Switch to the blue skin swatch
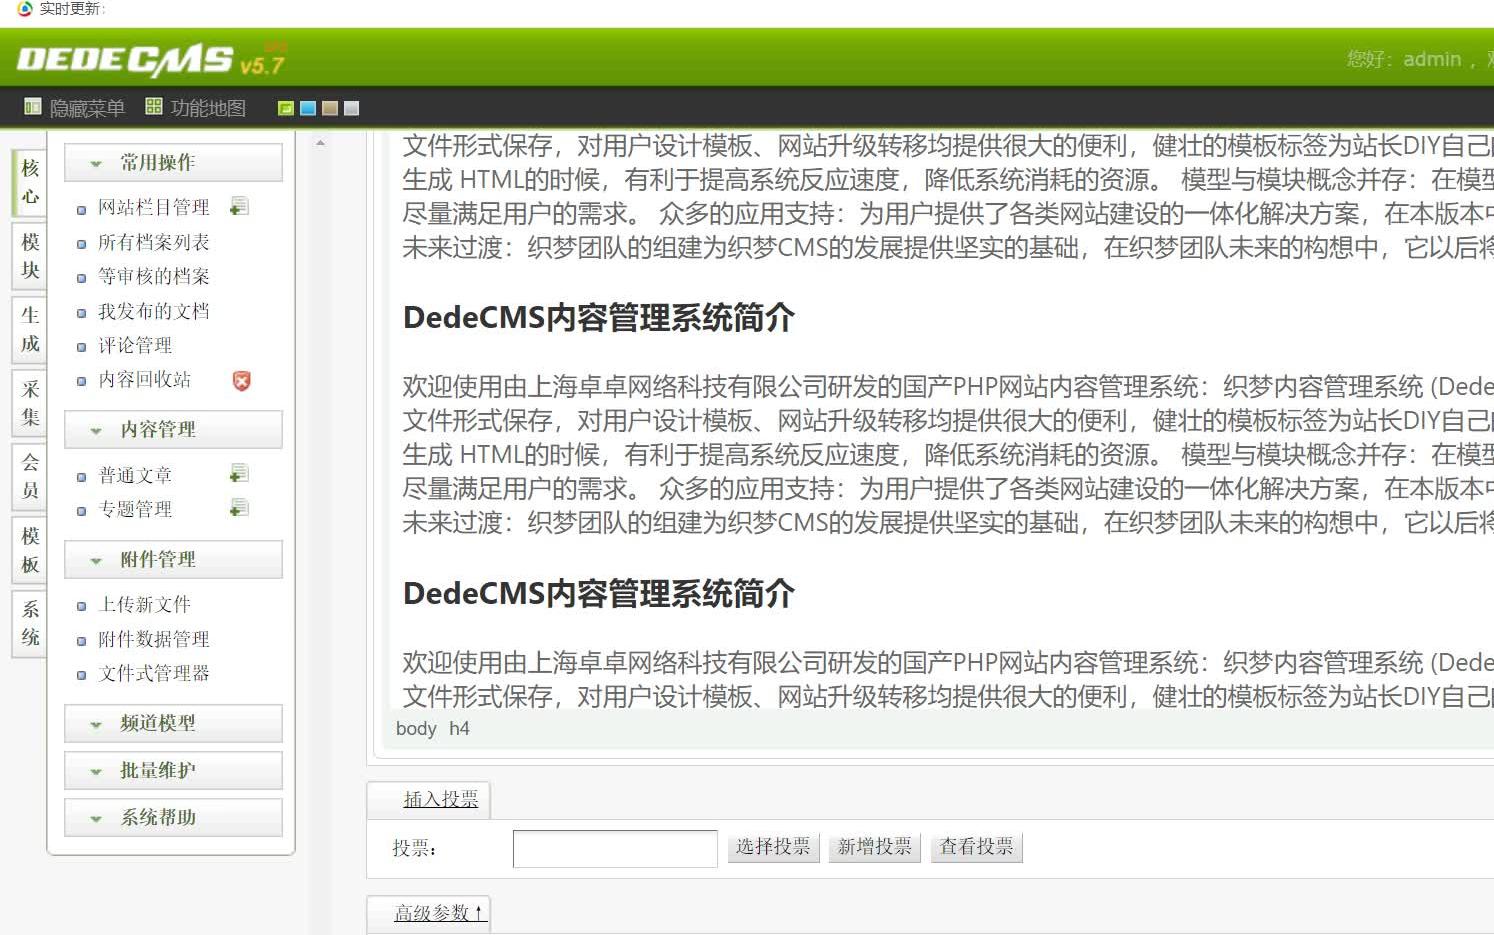This screenshot has width=1494, height=935. tap(308, 108)
